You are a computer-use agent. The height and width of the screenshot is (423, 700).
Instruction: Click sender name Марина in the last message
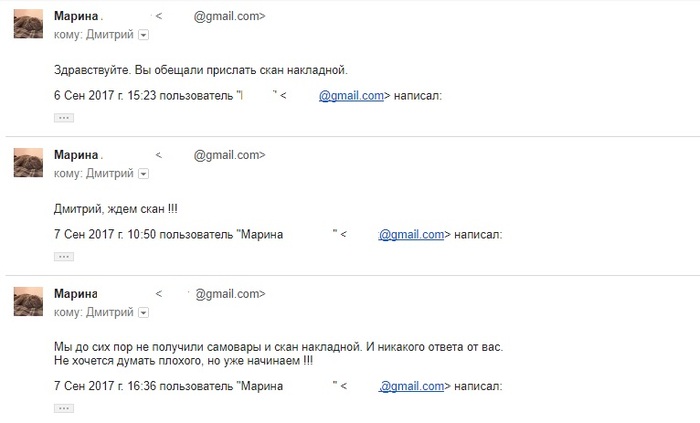[76, 294]
